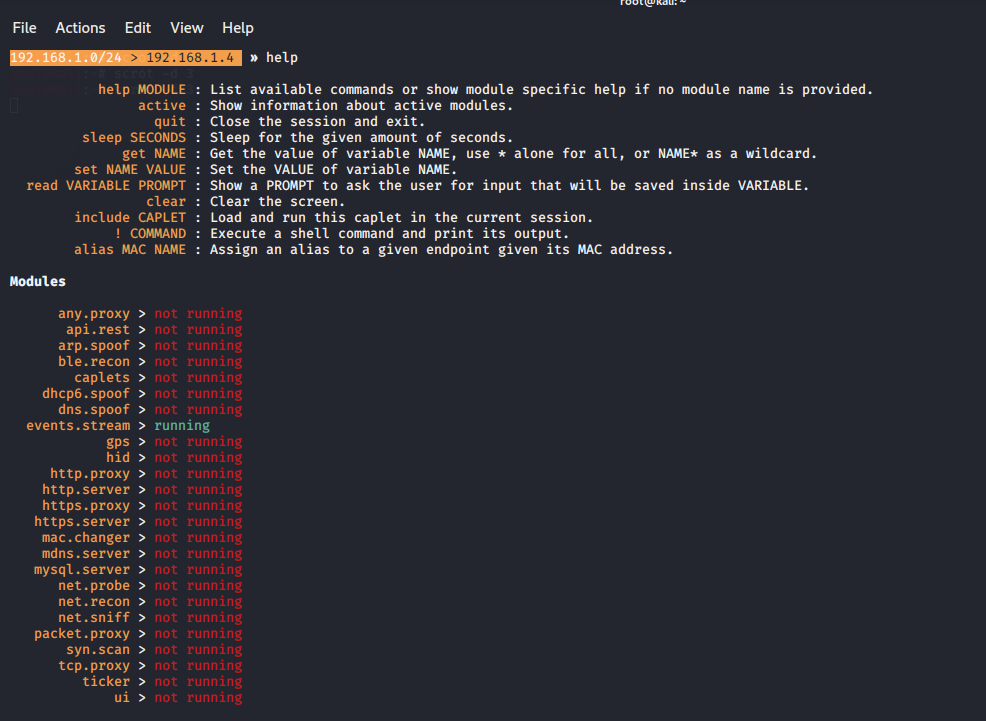Click the green running status text
The width and height of the screenshot is (986, 721).
[x=182, y=426]
